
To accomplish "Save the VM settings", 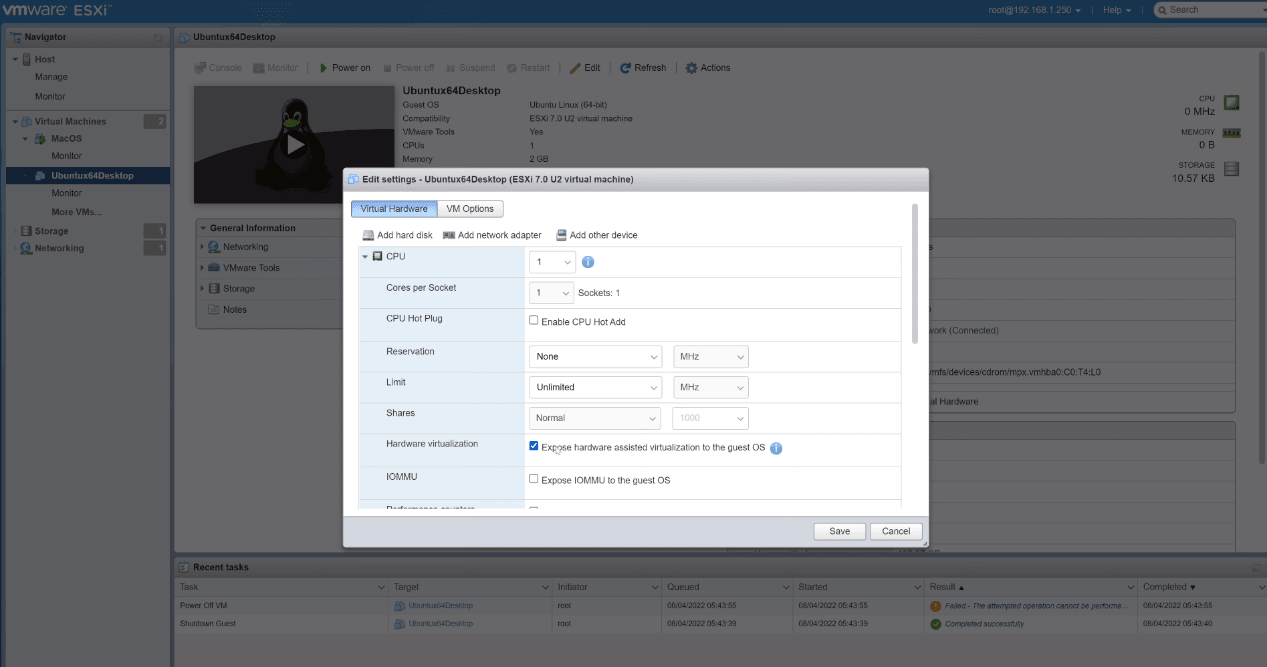I will 840,531.
